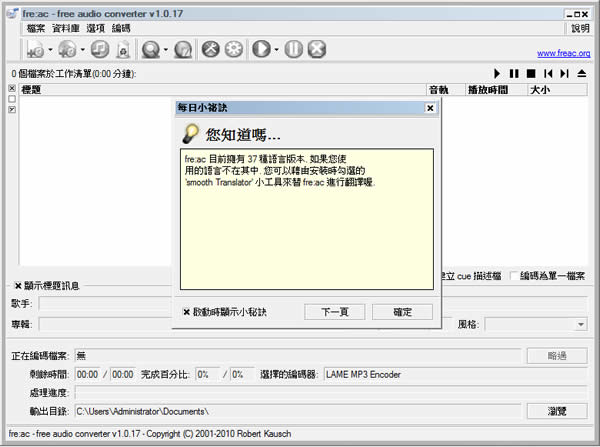Click the deselect all tracks empty box

click(12, 99)
